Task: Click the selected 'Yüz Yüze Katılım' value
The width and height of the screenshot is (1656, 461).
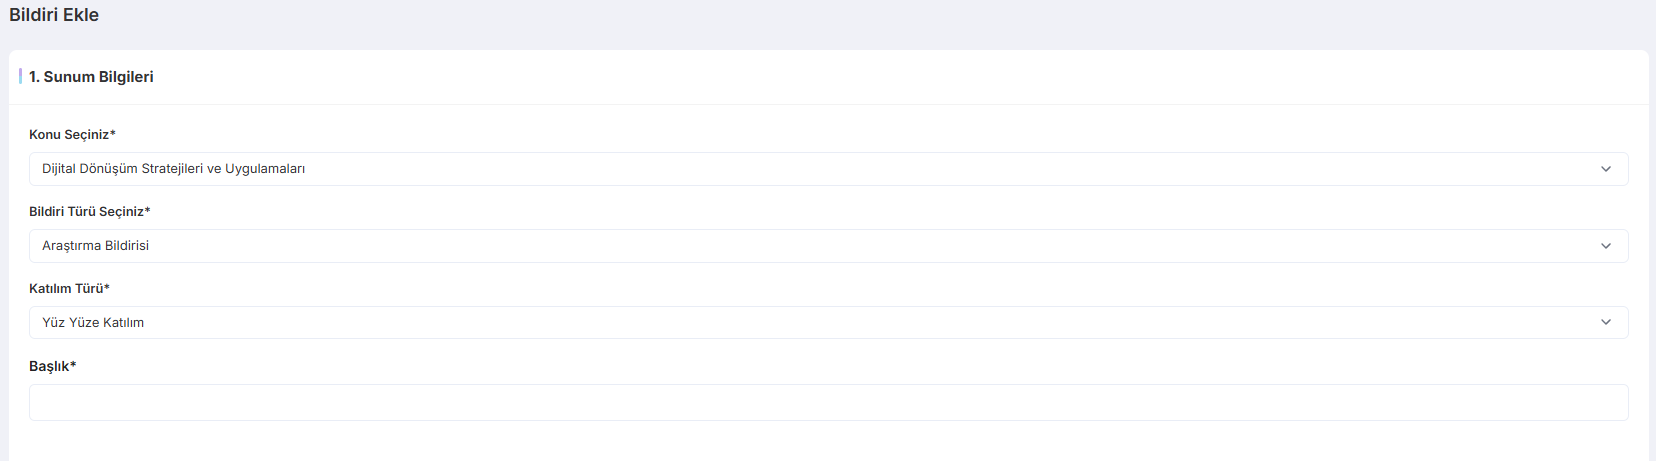Action: tap(93, 323)
